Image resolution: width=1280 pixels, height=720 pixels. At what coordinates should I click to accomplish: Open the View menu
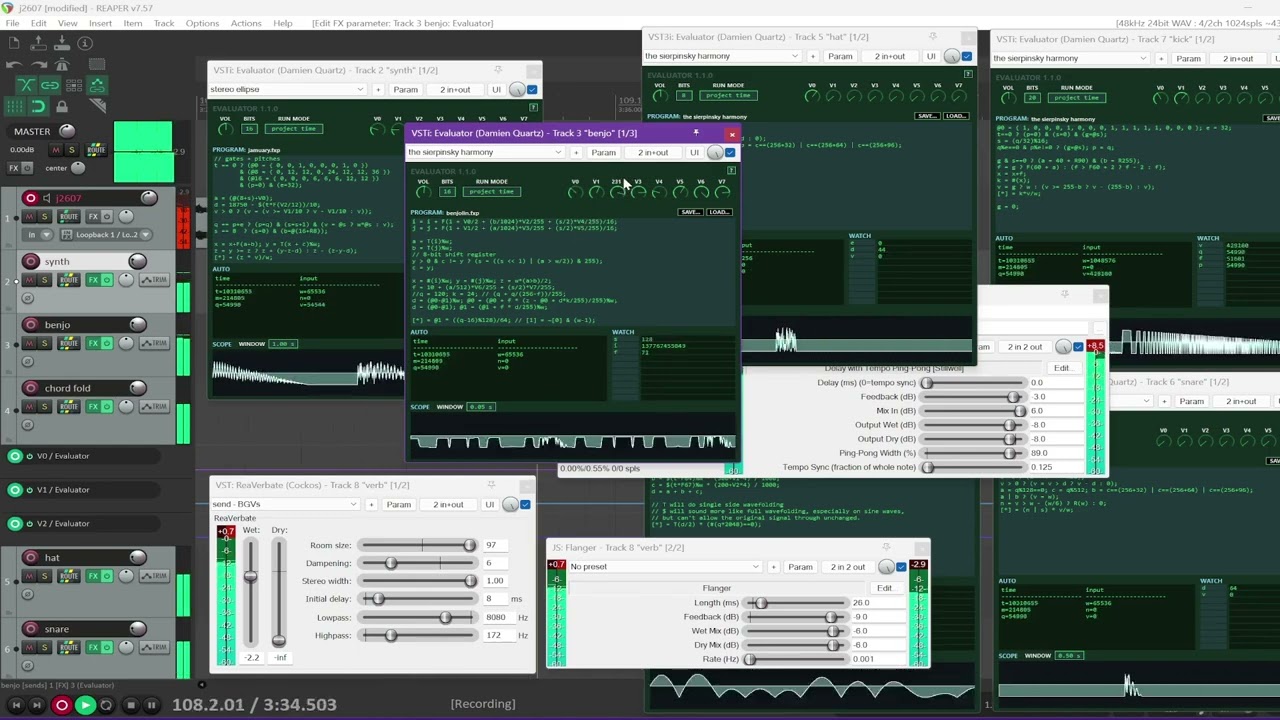pyautogui.click(x=67, y=23)
